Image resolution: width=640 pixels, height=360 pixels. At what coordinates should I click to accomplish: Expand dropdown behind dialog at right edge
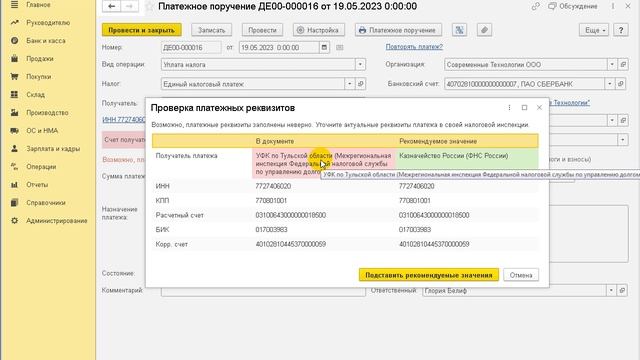click(622, 140)
